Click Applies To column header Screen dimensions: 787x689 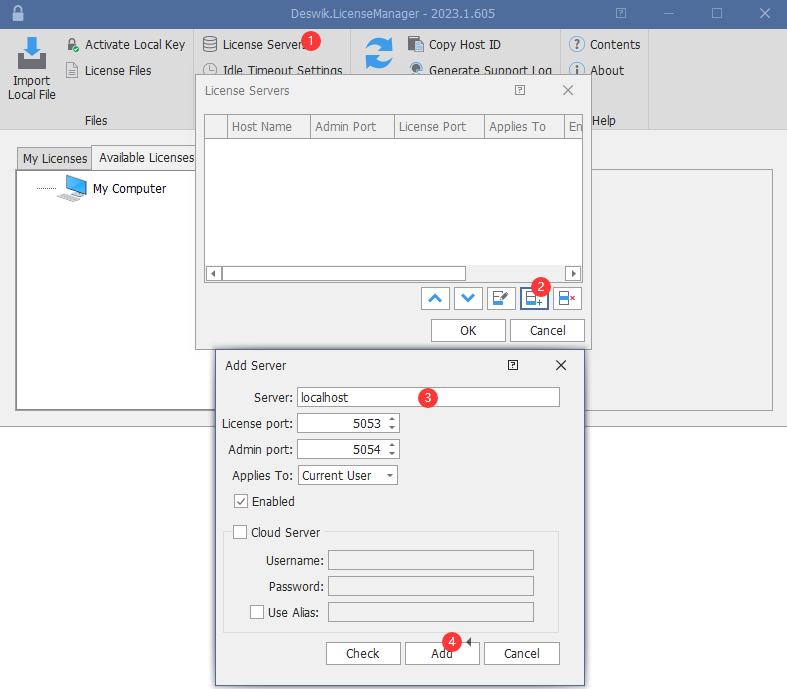[x=524, y=126]
